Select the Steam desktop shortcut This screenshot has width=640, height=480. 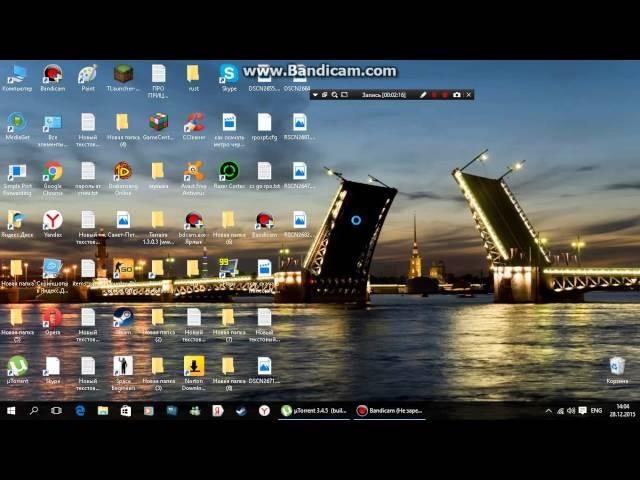(x=123, y=322)
